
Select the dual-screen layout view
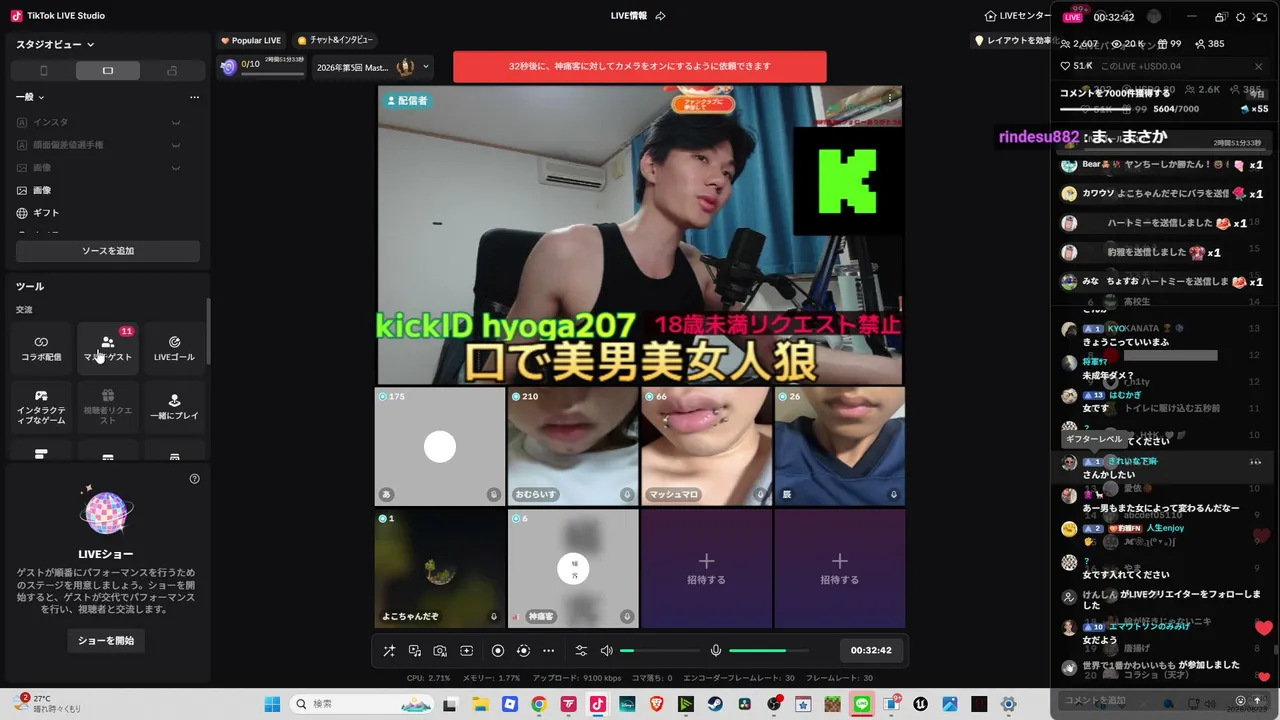(x=172, y=71)
